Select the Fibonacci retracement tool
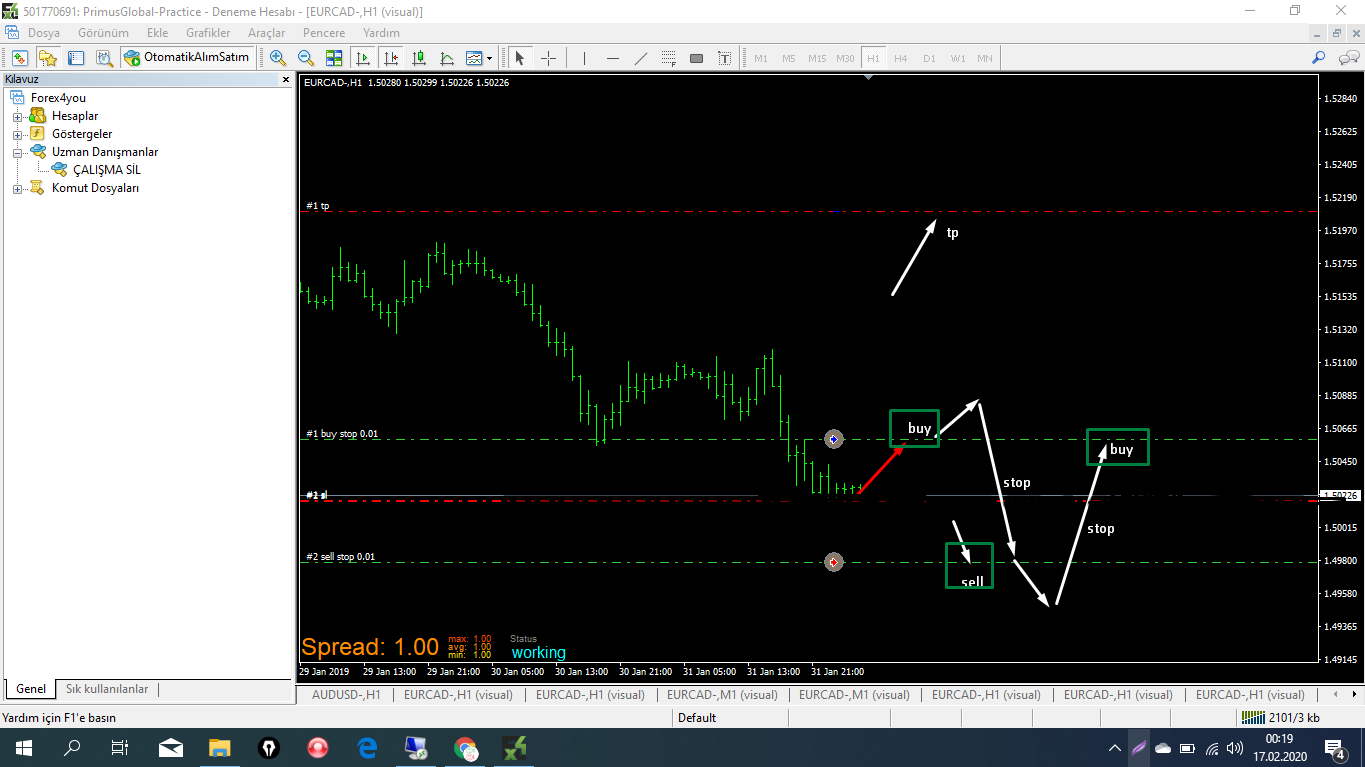Image resolution: width=1365 pixels, height=767 pixels. pyautogui.click(x=669, y=58)
